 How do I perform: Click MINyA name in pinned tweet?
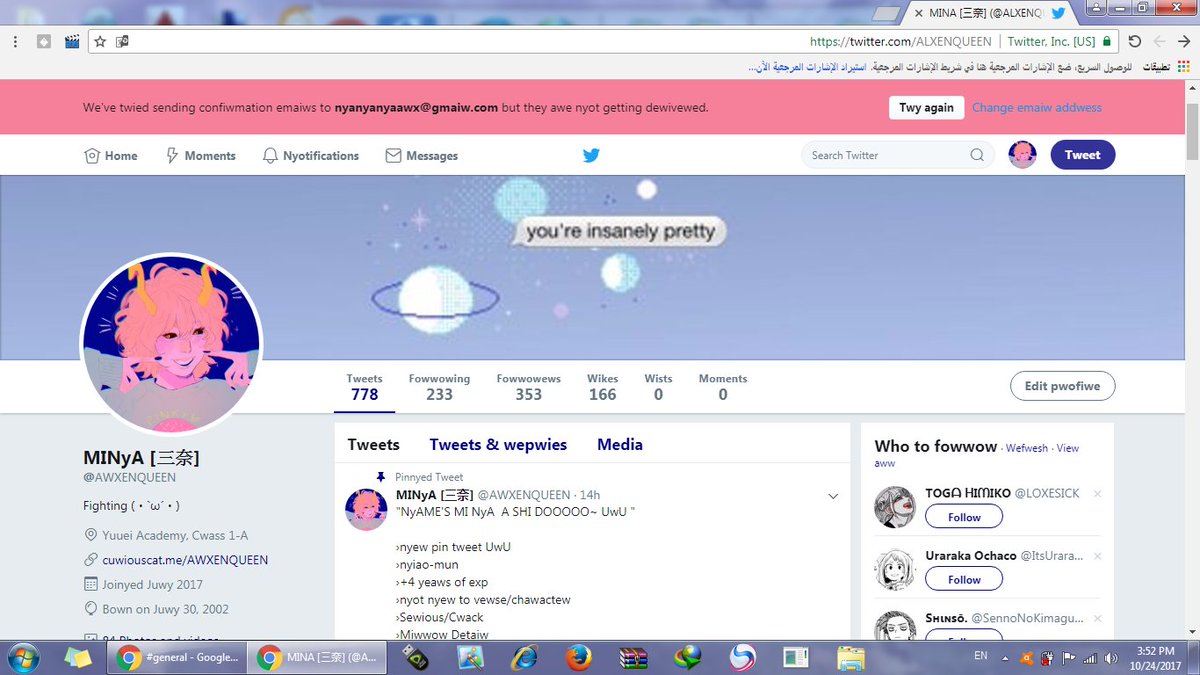coord(434,495)
